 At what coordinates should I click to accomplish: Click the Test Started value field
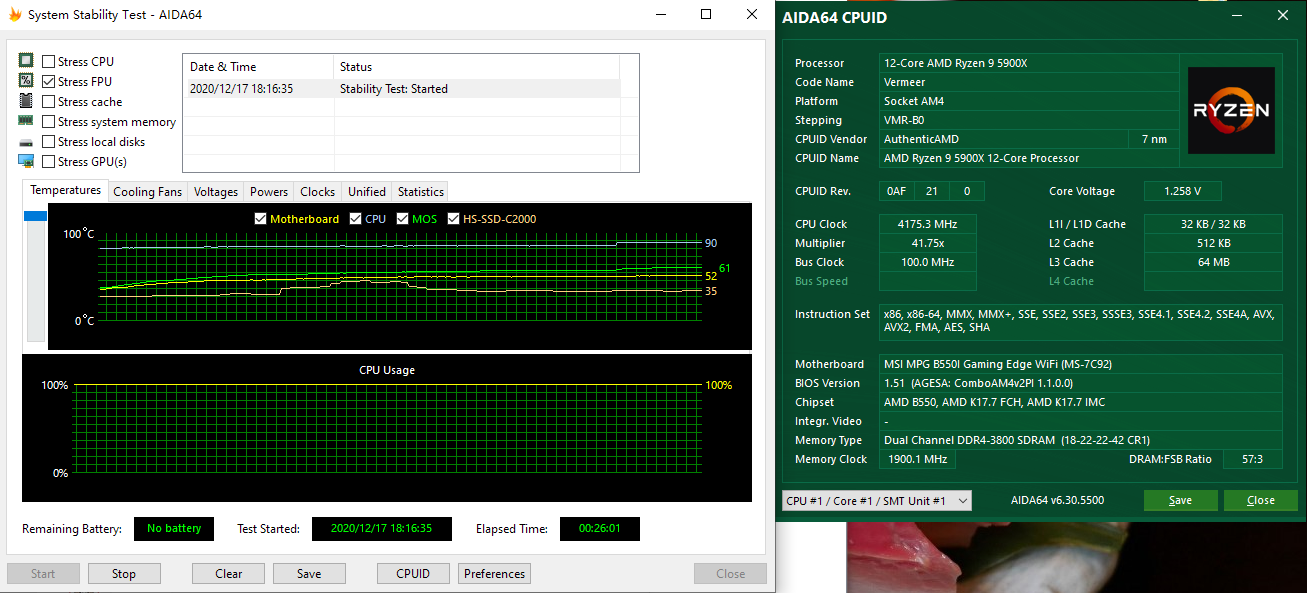click(x=381, y=528)
